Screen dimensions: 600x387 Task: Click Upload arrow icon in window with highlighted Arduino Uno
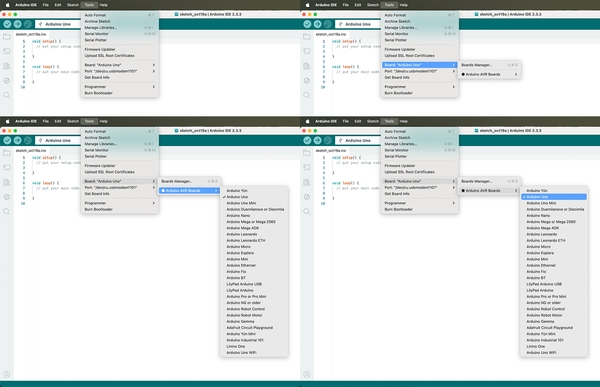tap(318, 140)
